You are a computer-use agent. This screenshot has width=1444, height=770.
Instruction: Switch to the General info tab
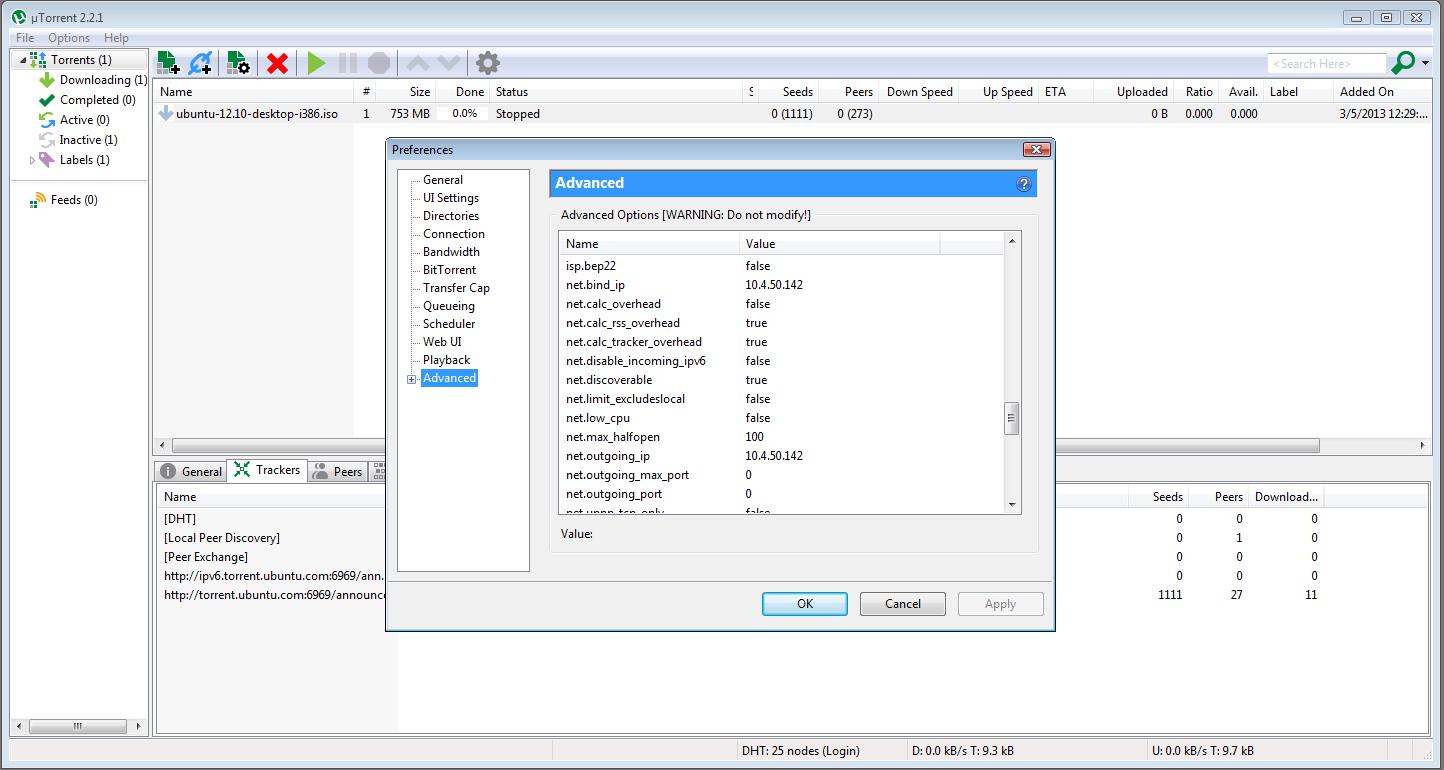click(x=191, y=471)
